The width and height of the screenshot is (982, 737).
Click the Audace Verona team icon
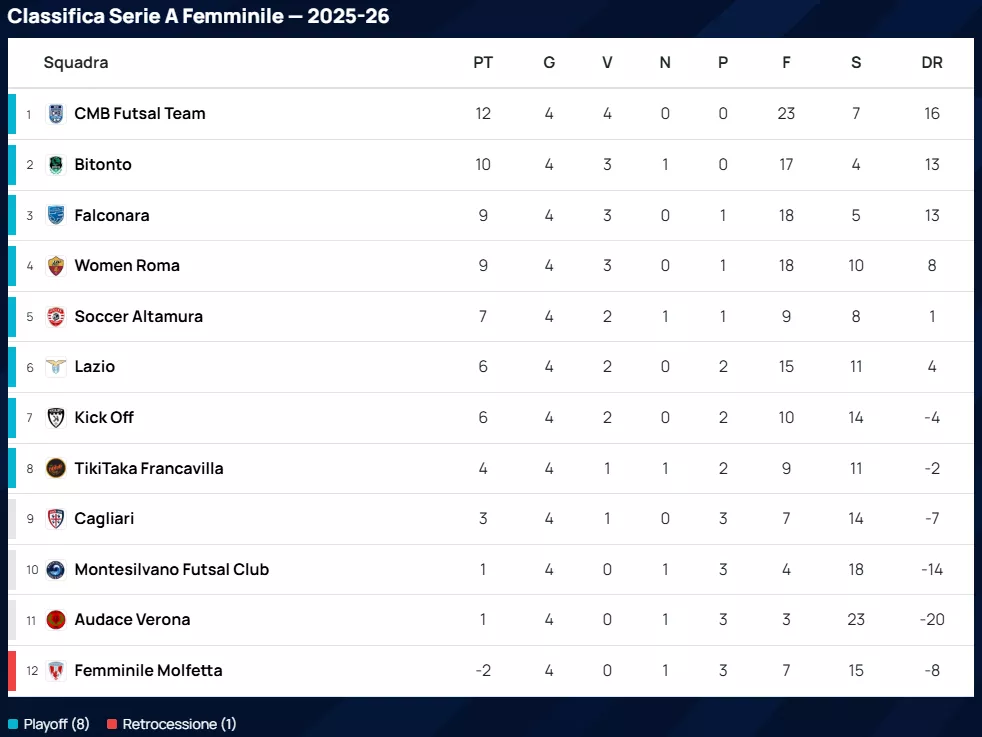(56, 620)
